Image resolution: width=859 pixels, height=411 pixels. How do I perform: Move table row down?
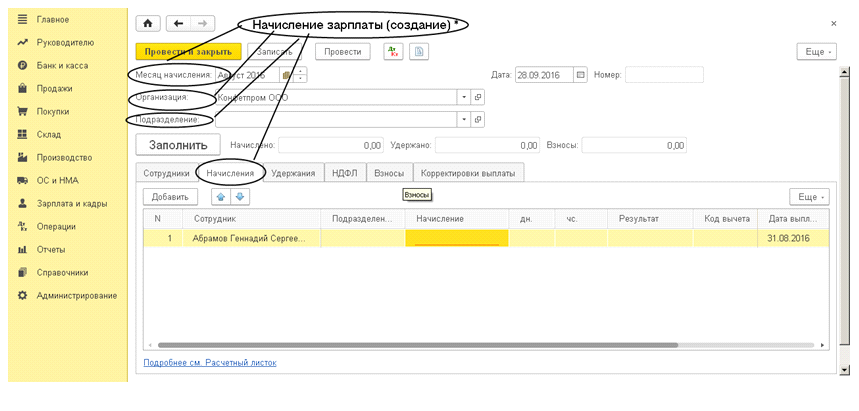240,197
